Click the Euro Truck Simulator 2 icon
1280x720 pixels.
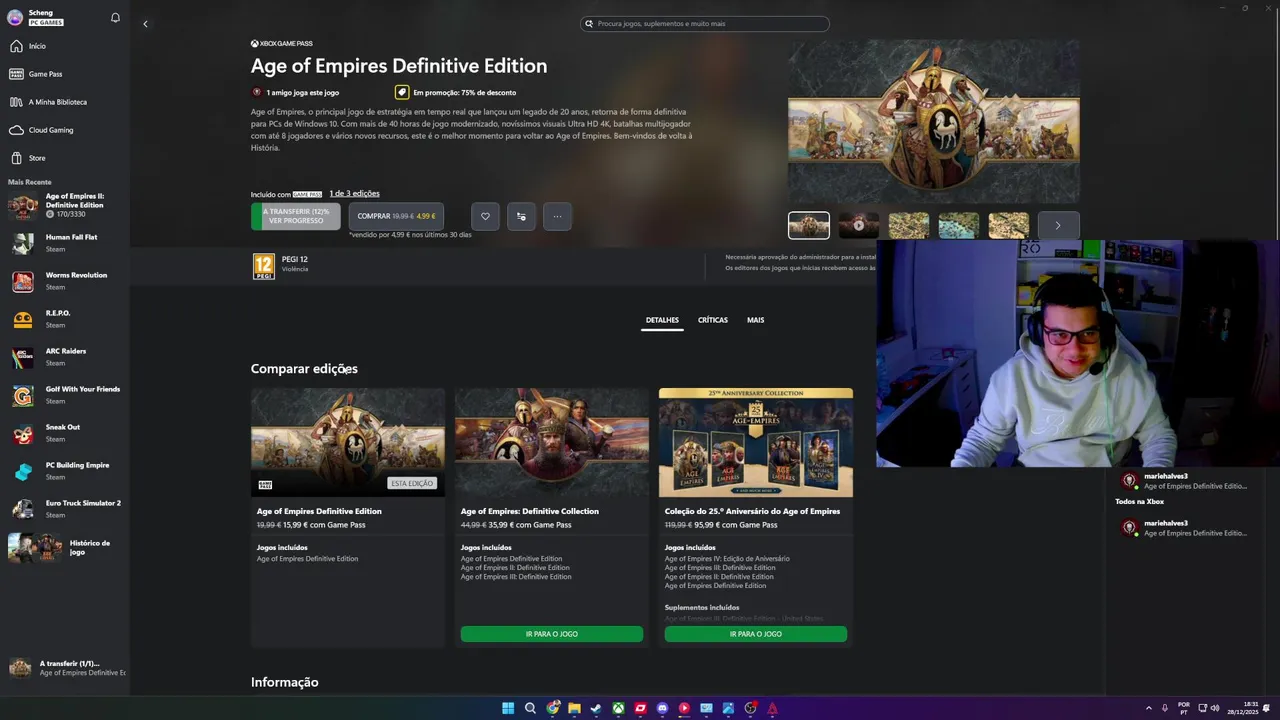23,509
